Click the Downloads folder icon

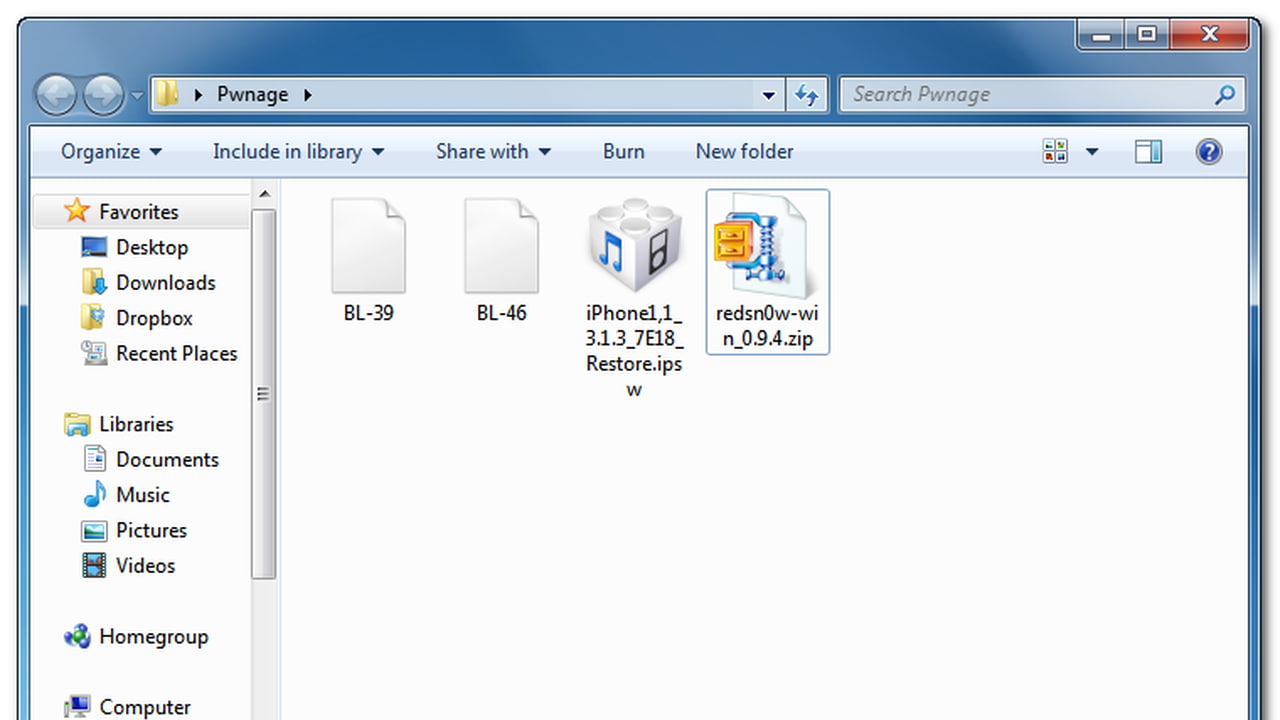pos(94,282)
